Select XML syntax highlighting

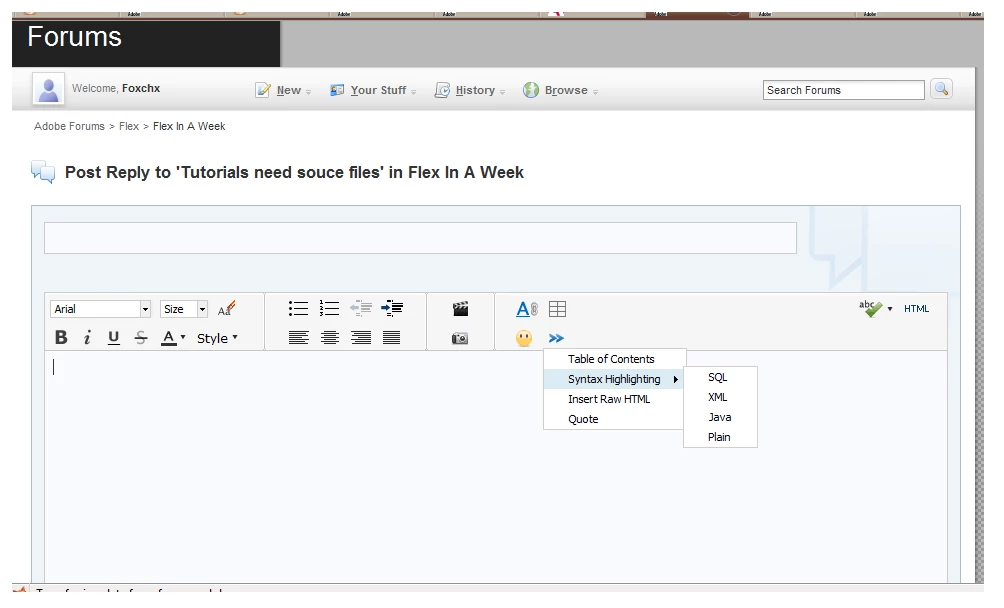[720, 397]
